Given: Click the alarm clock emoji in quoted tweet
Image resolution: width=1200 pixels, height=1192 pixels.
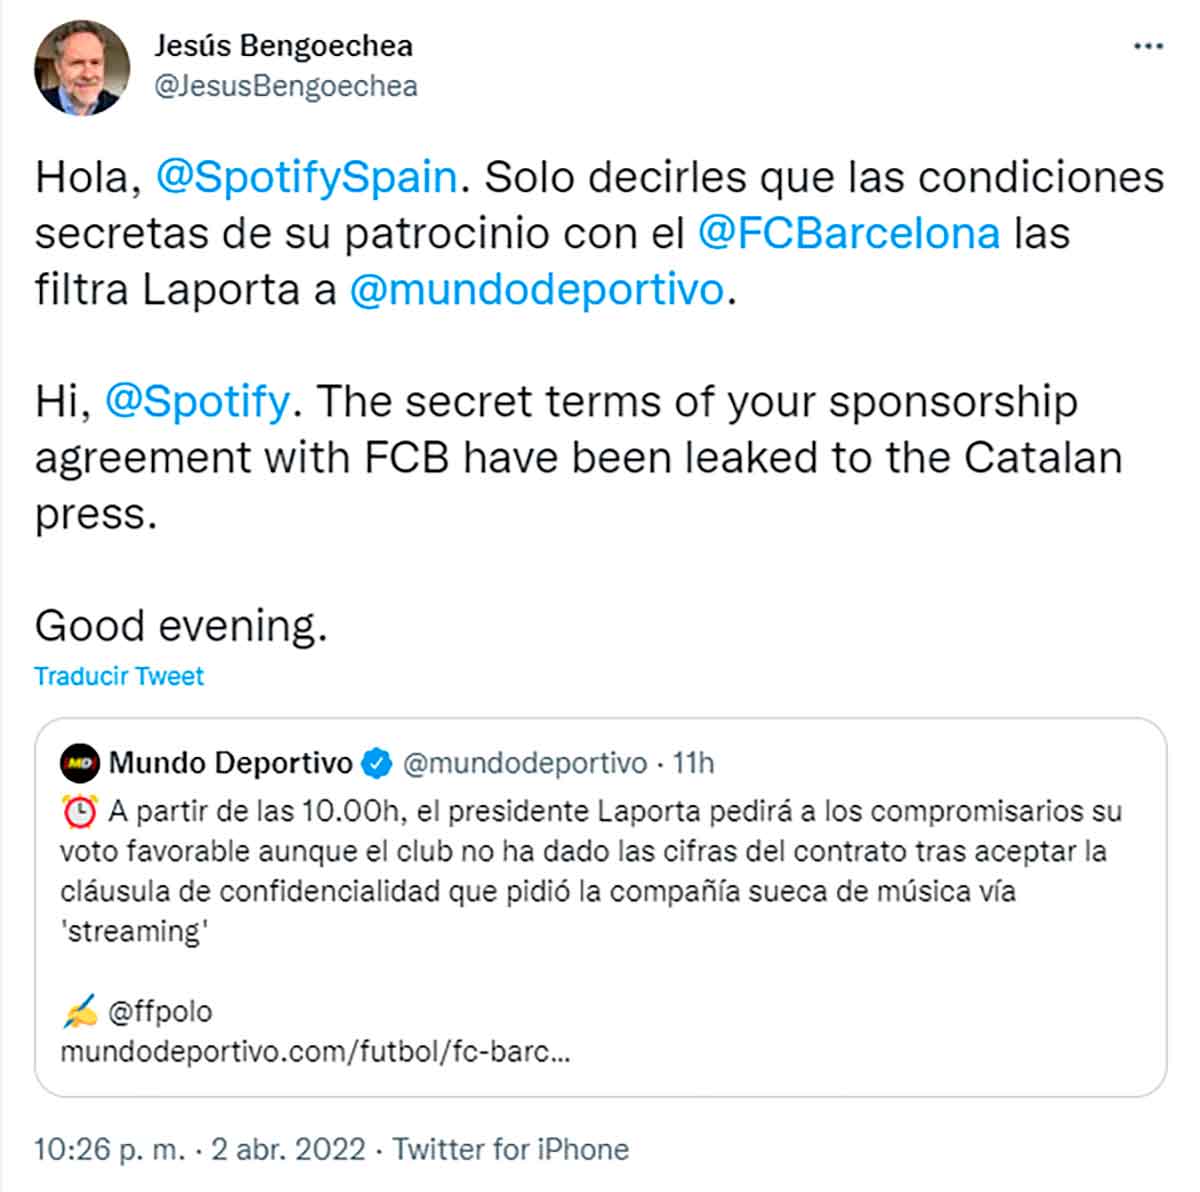Looking at the screenshot, I should (x=79, y=811).
